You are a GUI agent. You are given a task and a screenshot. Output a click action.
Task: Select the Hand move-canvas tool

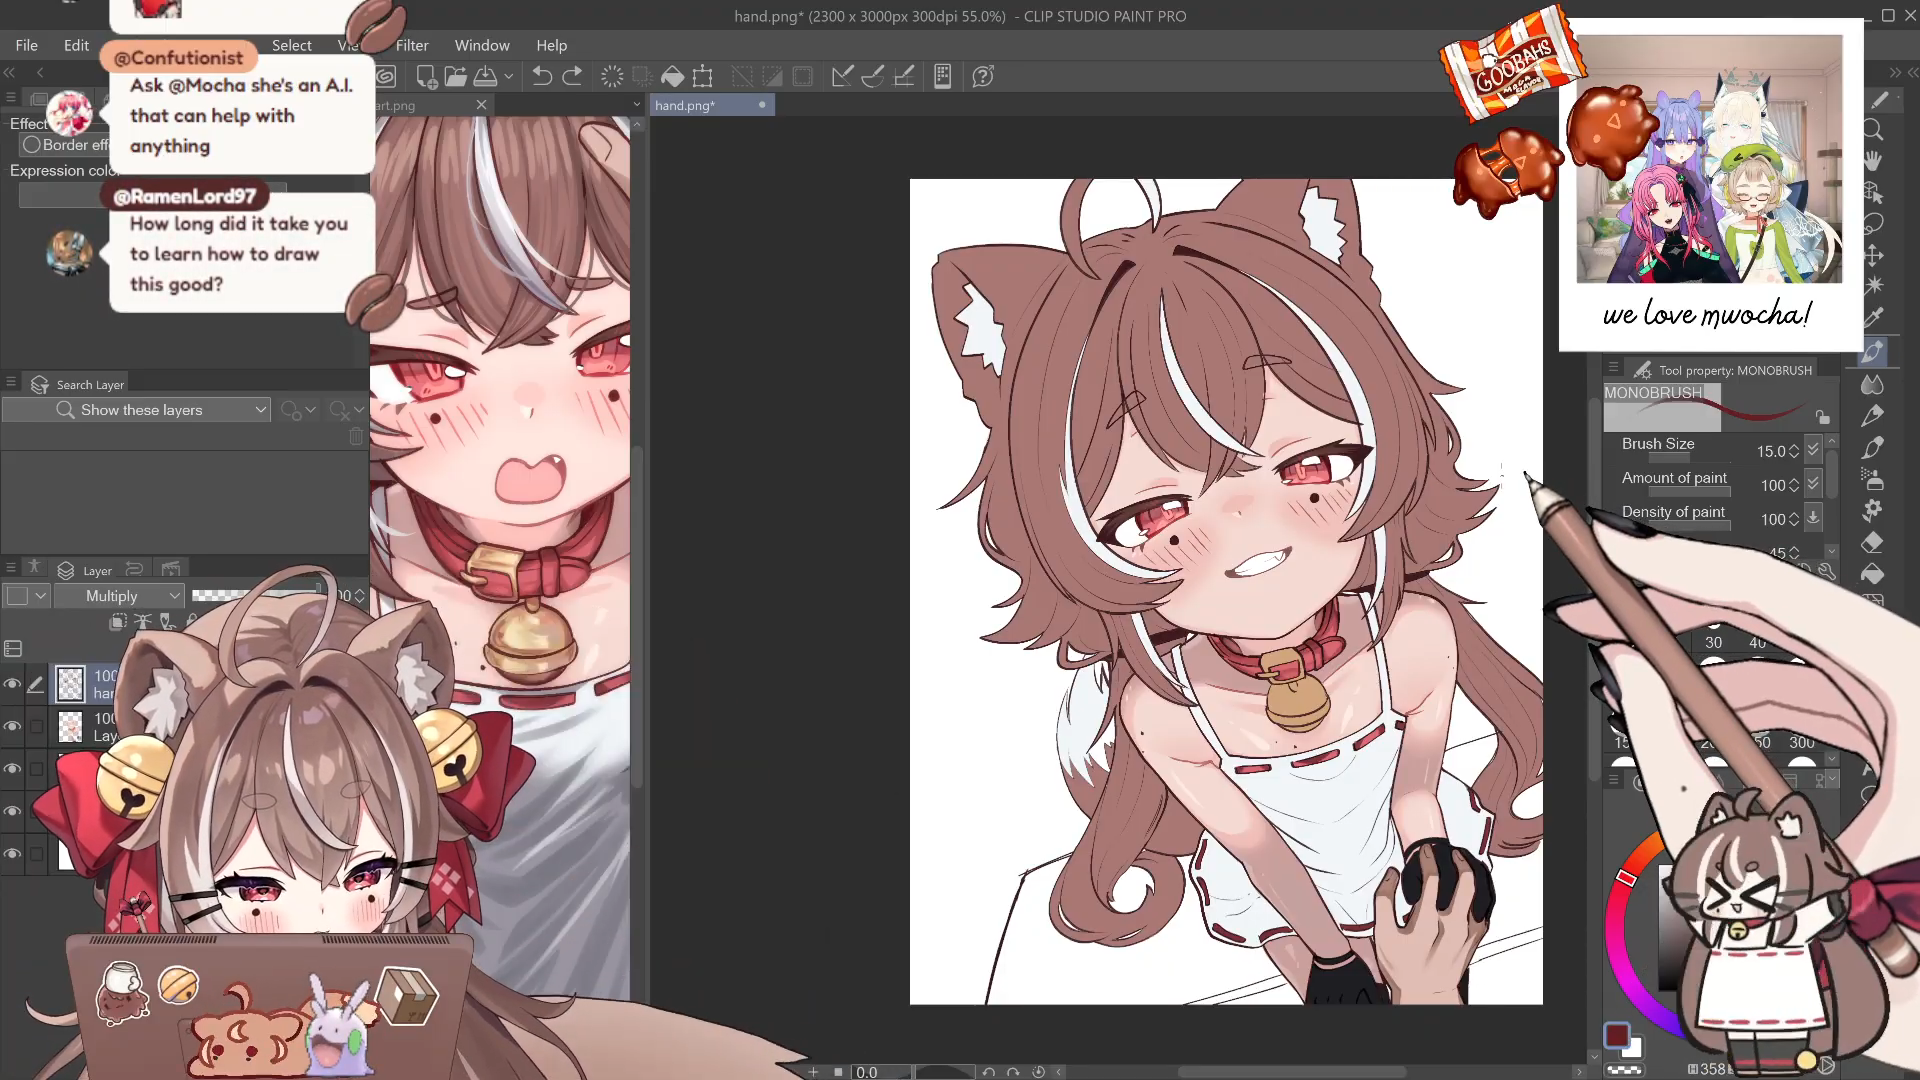click(x=1873, y=161)
